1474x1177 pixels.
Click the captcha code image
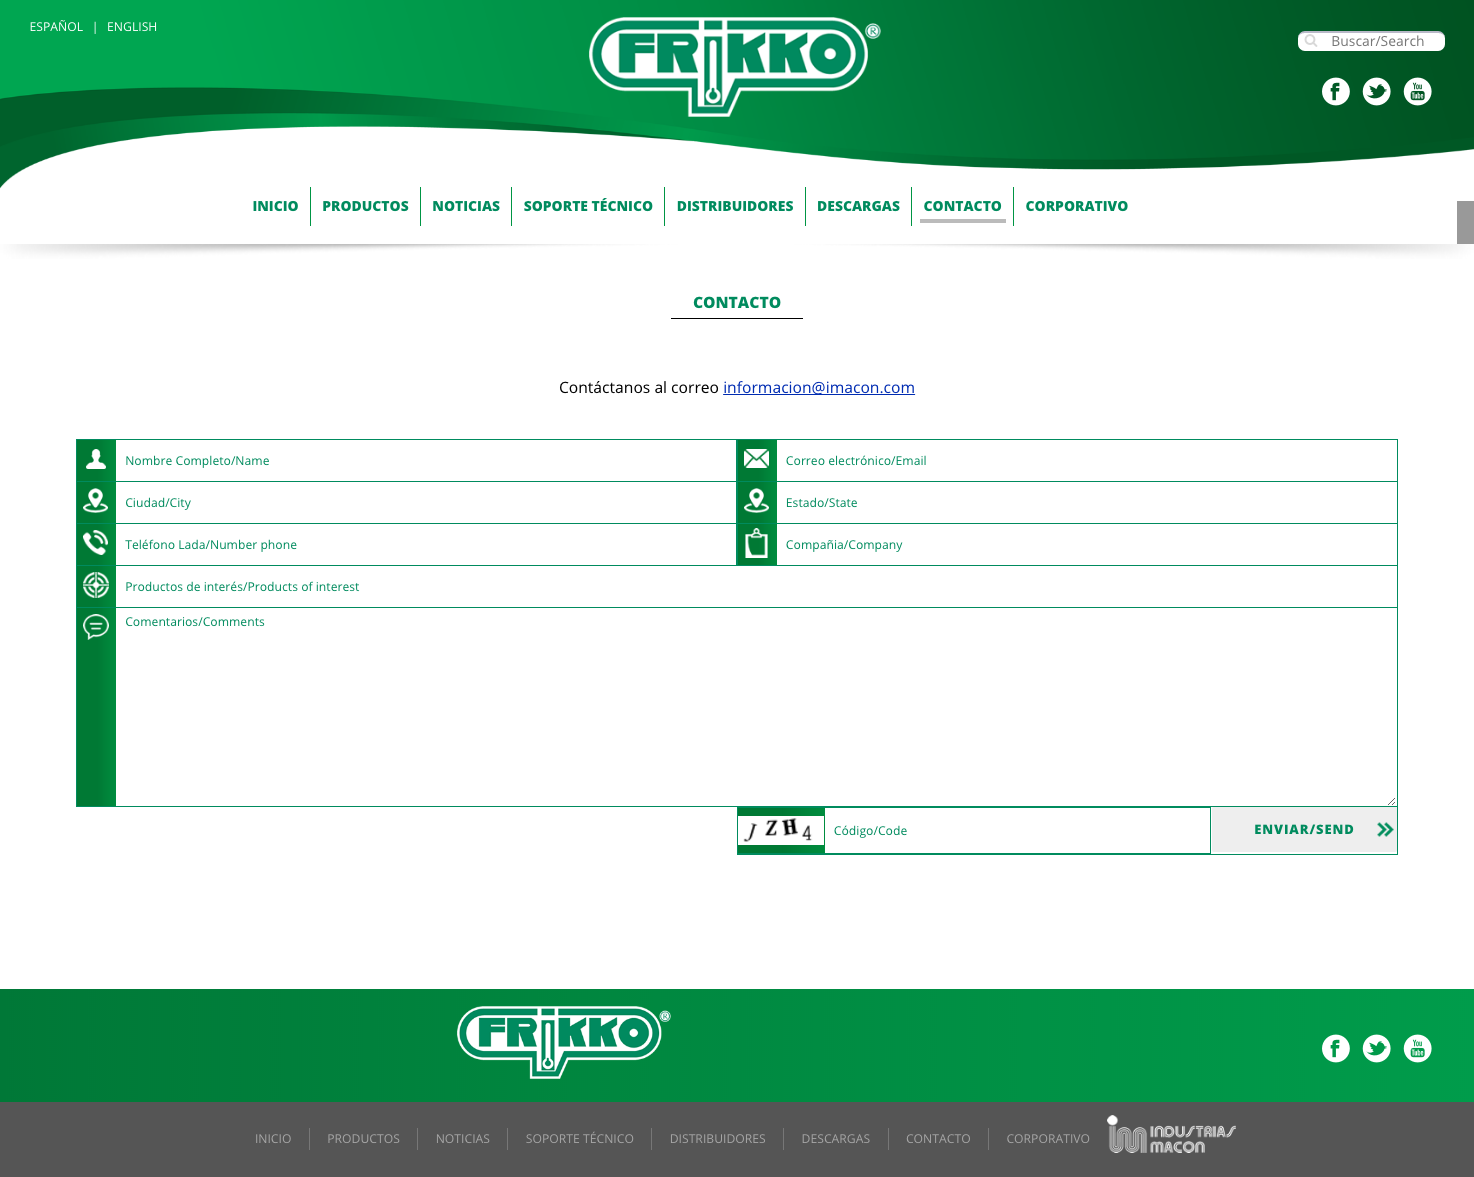pos(780,830)
